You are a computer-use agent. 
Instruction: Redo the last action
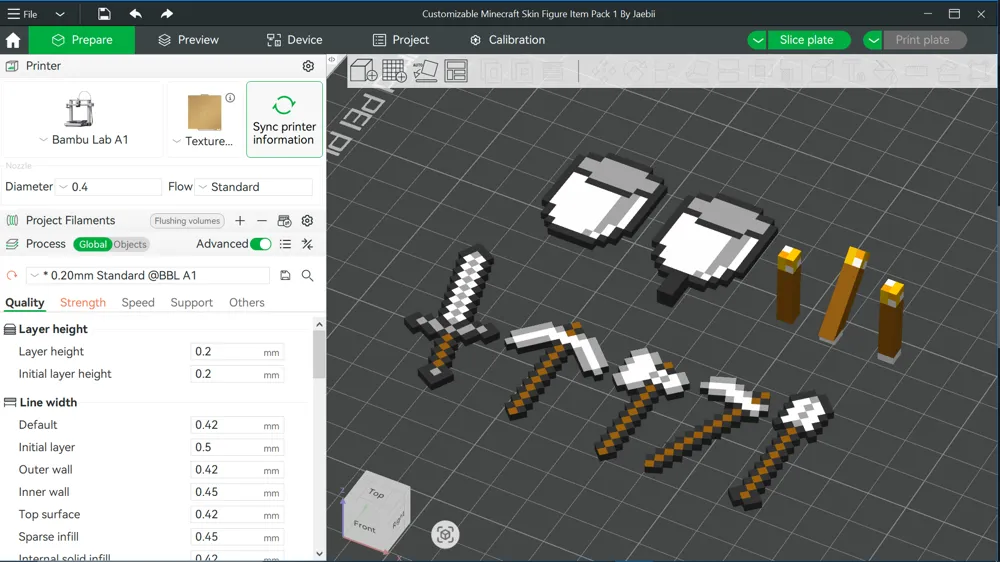pos(166,13)
